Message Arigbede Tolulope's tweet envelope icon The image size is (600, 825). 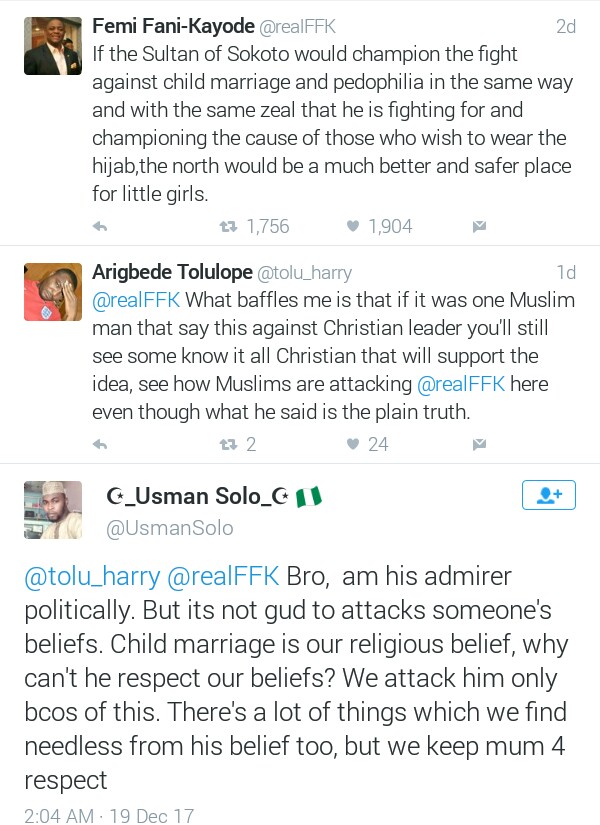coord(479,444)
